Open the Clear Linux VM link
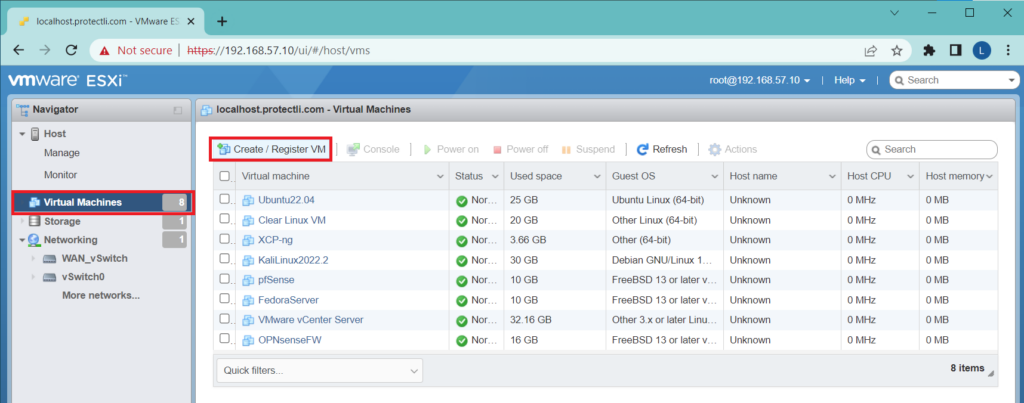The image size is (1024, 403). pos(292,220)
